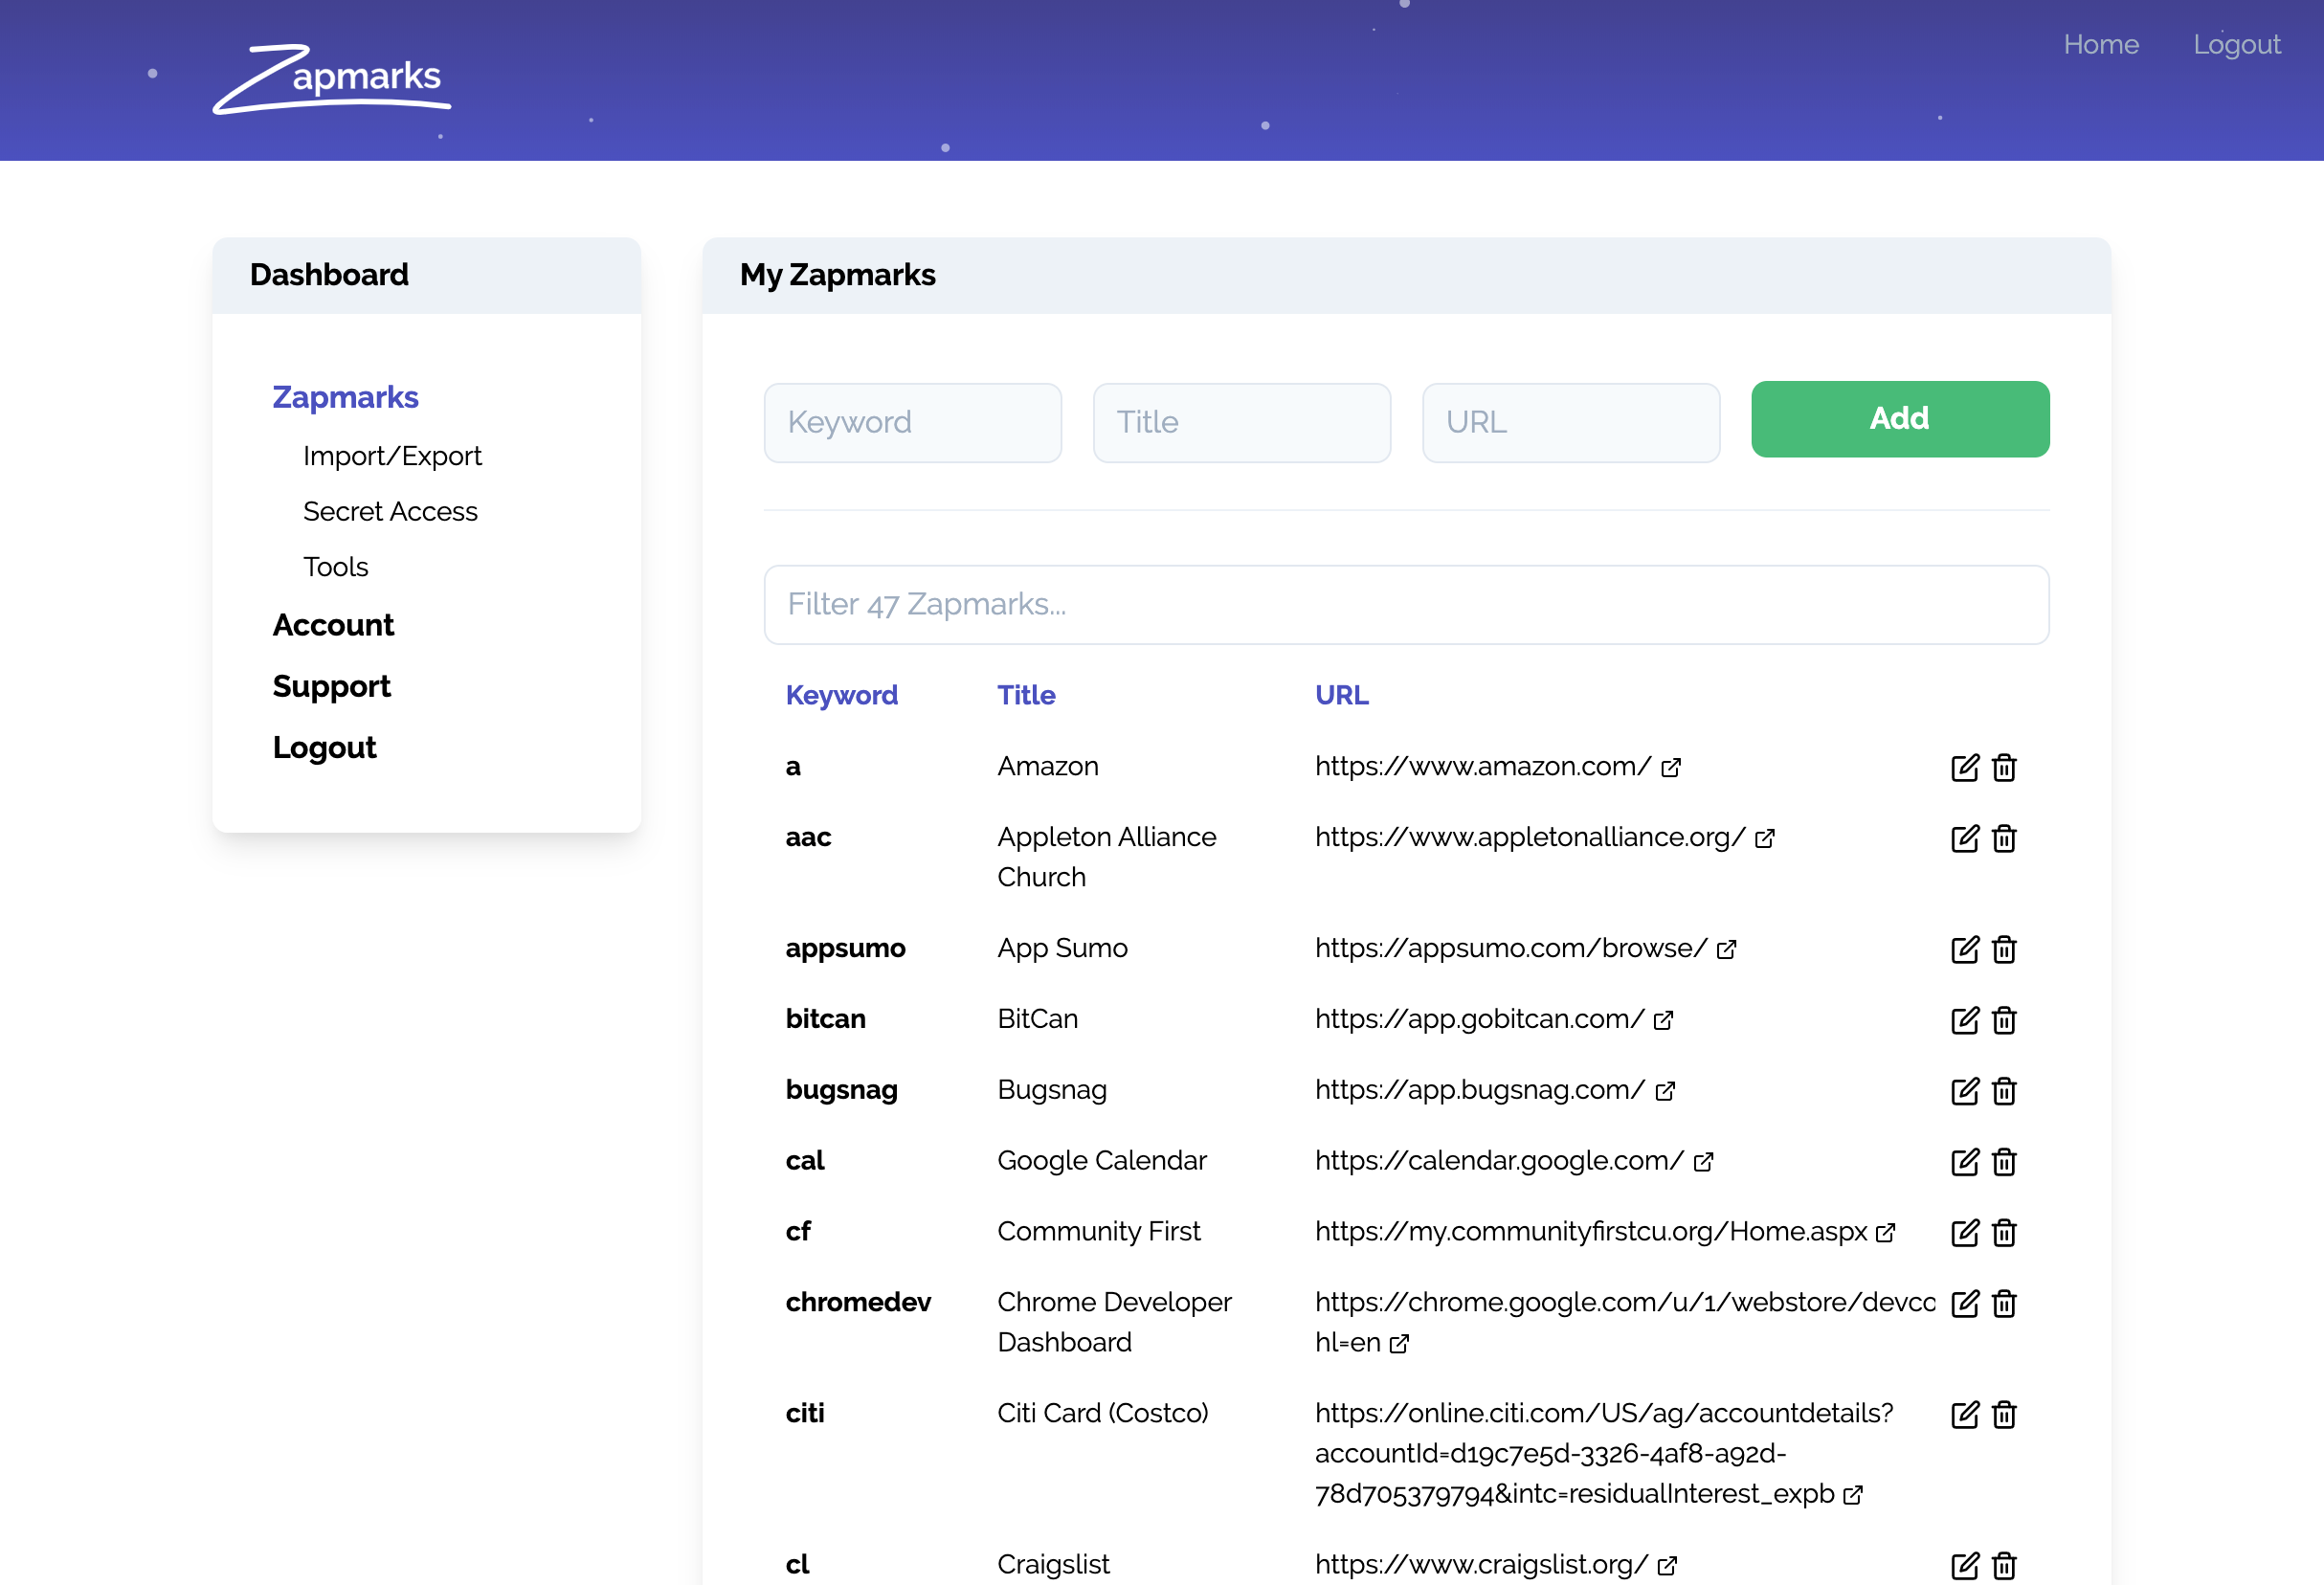Go to Secret Access sidebar item
The width and height of the screenshot is (2324, 1585).
[390, 511]
